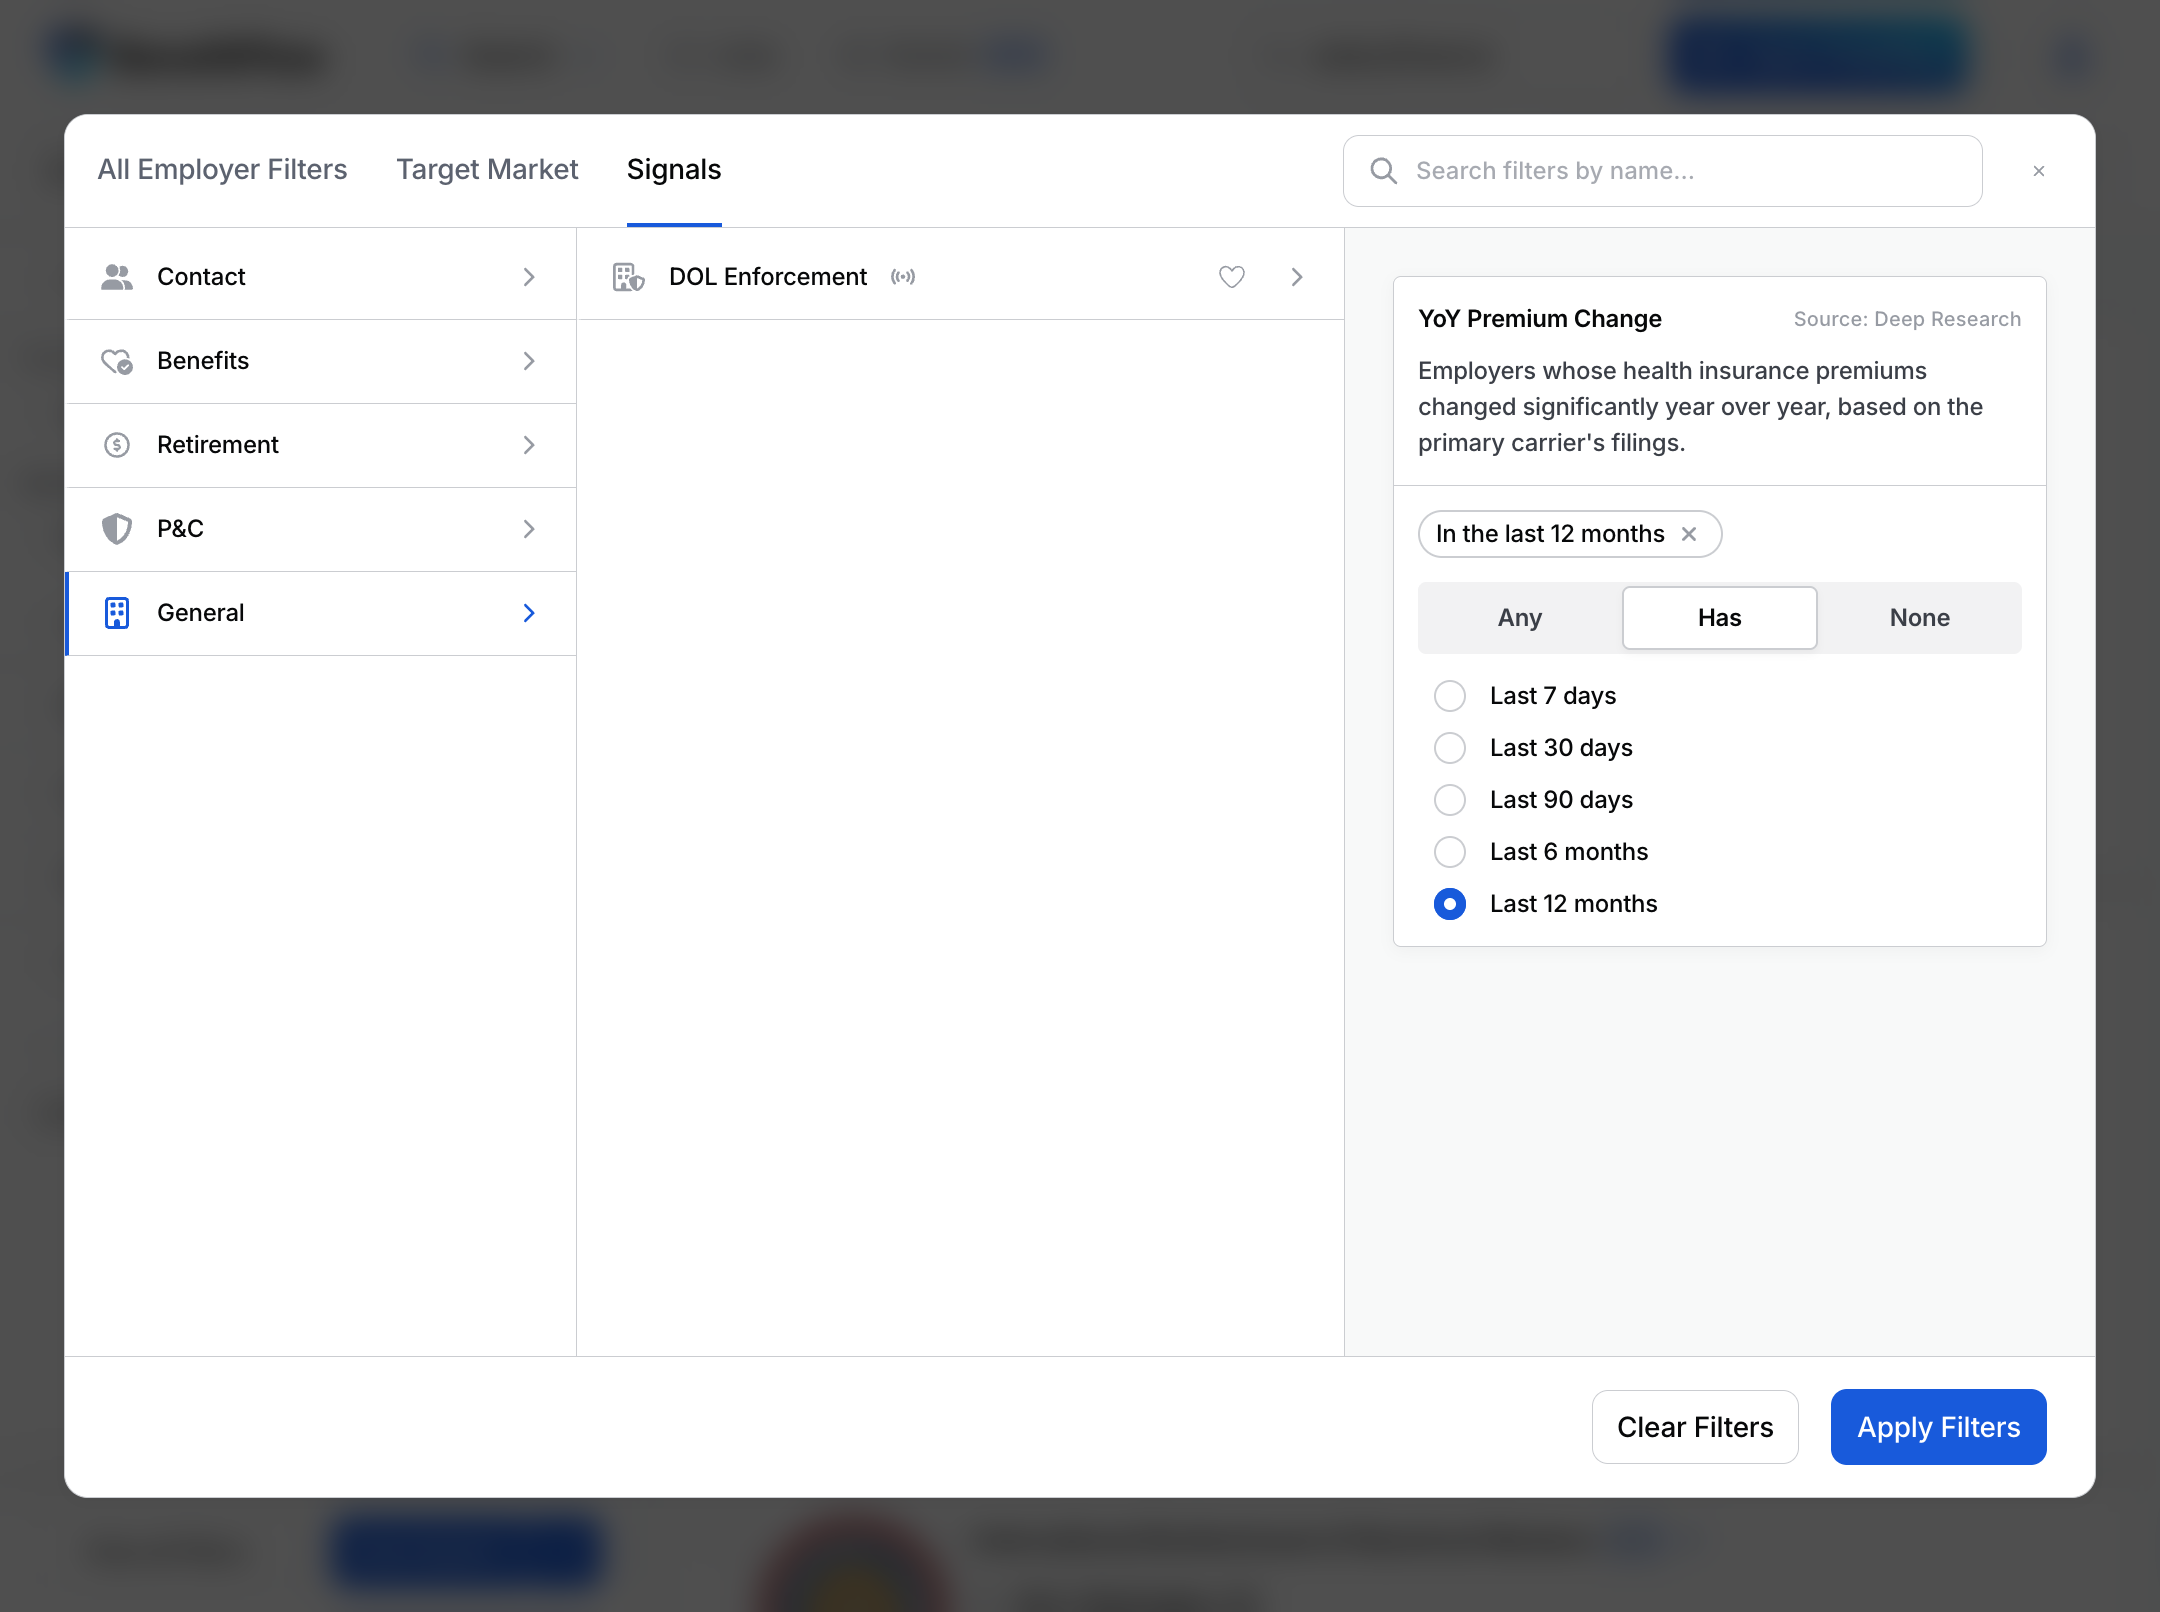Viewport: 2160px width, 1612px height.
Task: Click the magnifier search icon
Action: tap(1384, 171)
